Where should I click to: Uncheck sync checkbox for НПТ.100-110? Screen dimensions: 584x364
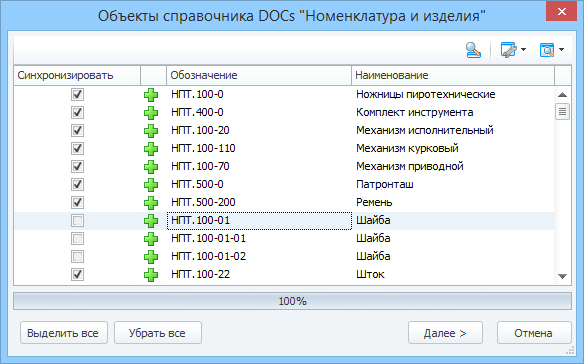[77, 148]
